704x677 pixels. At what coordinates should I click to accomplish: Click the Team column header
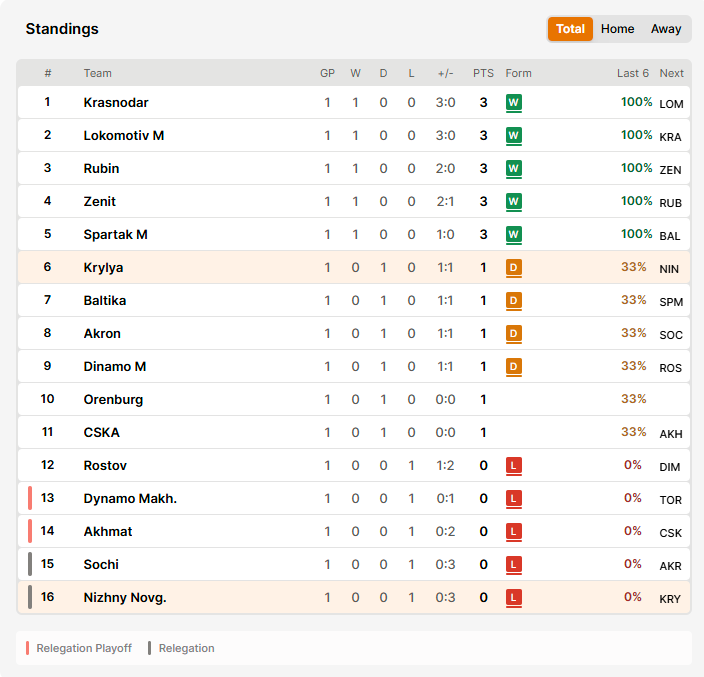(97, 73)
